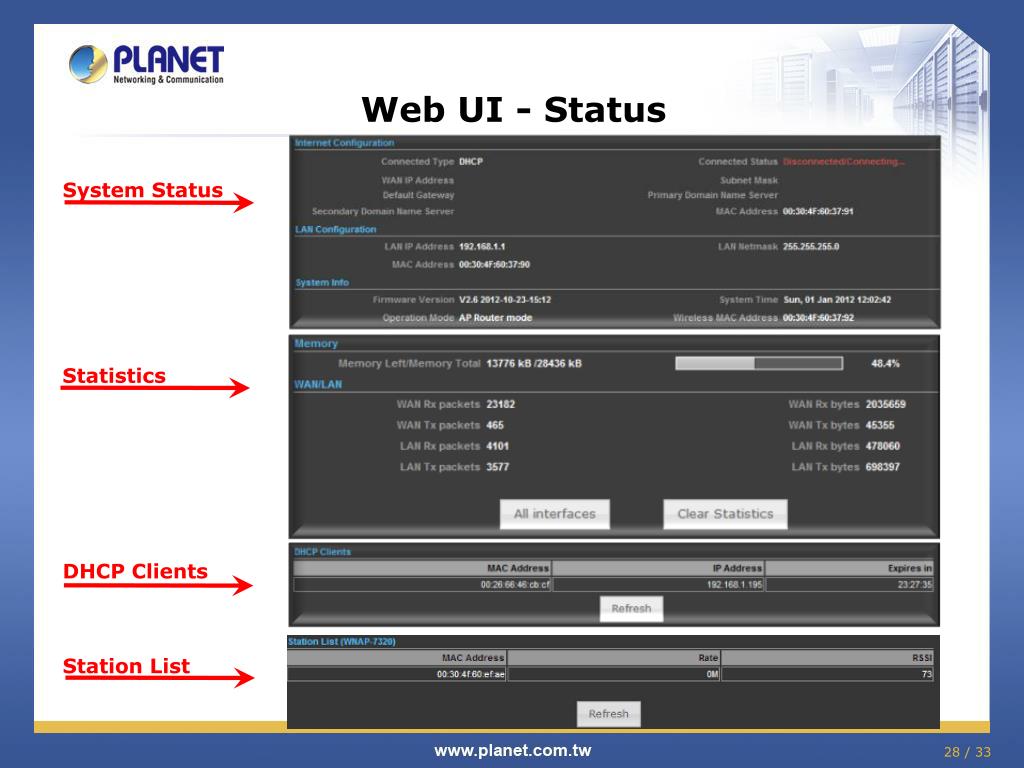Click the System Status red label
This screenshot has height=768, width=1024.
[x=142, y=190]
